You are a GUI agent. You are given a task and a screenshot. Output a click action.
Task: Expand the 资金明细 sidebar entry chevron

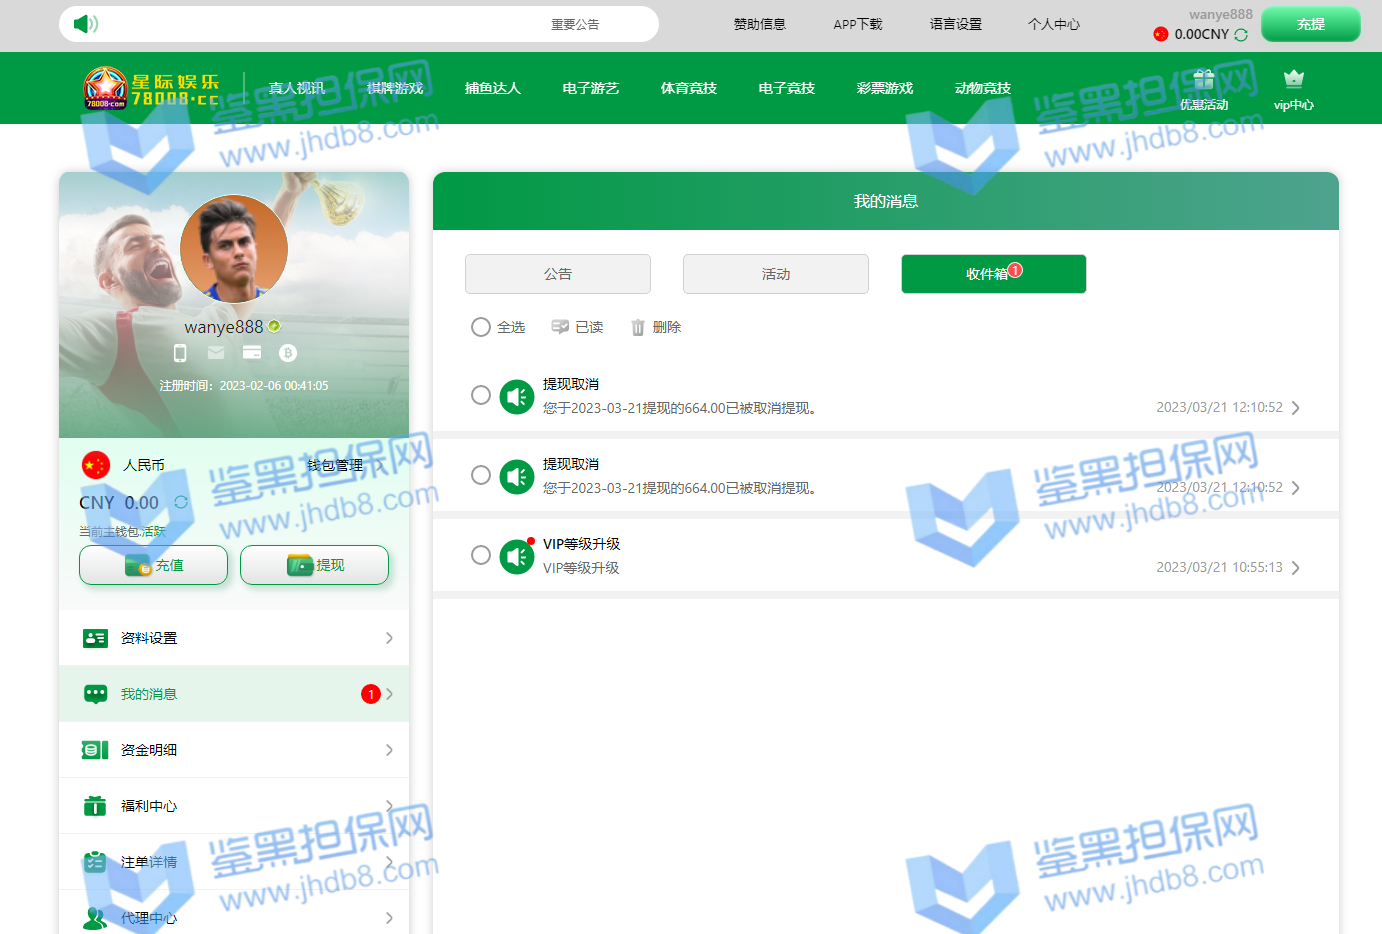389,750
